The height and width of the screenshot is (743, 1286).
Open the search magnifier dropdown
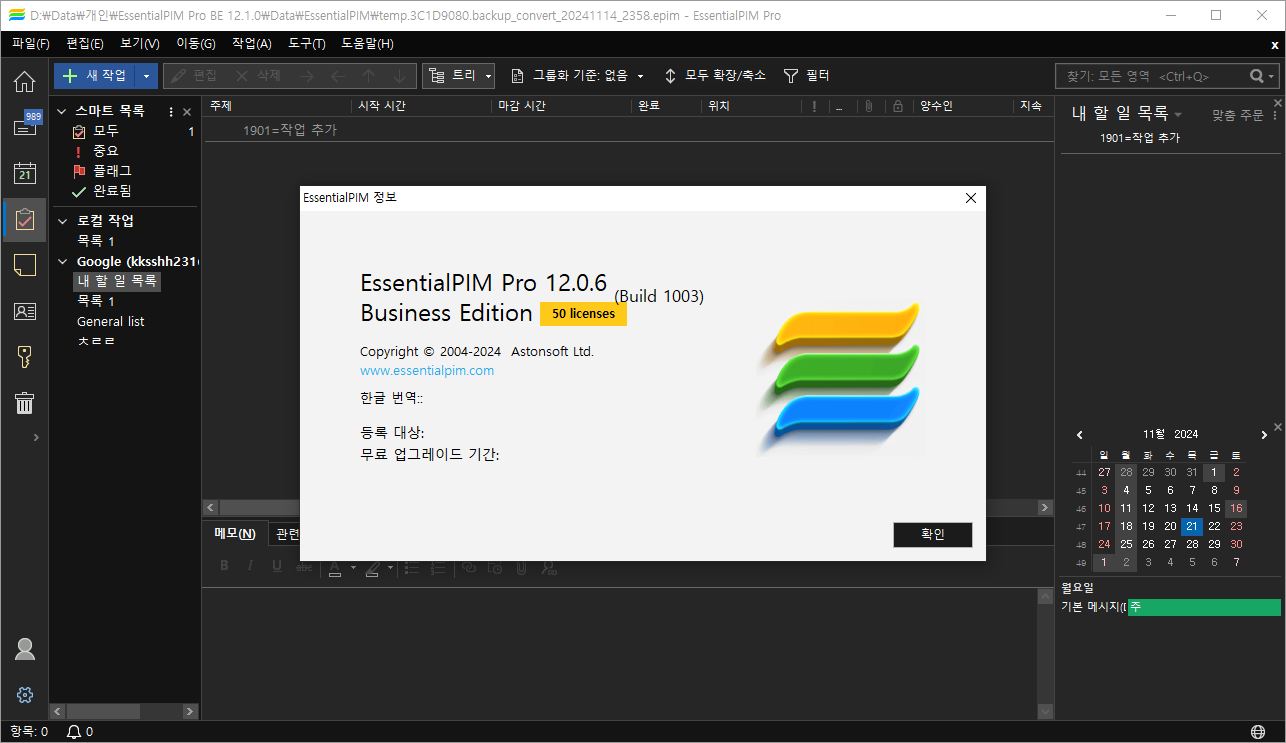(1263, 76)
